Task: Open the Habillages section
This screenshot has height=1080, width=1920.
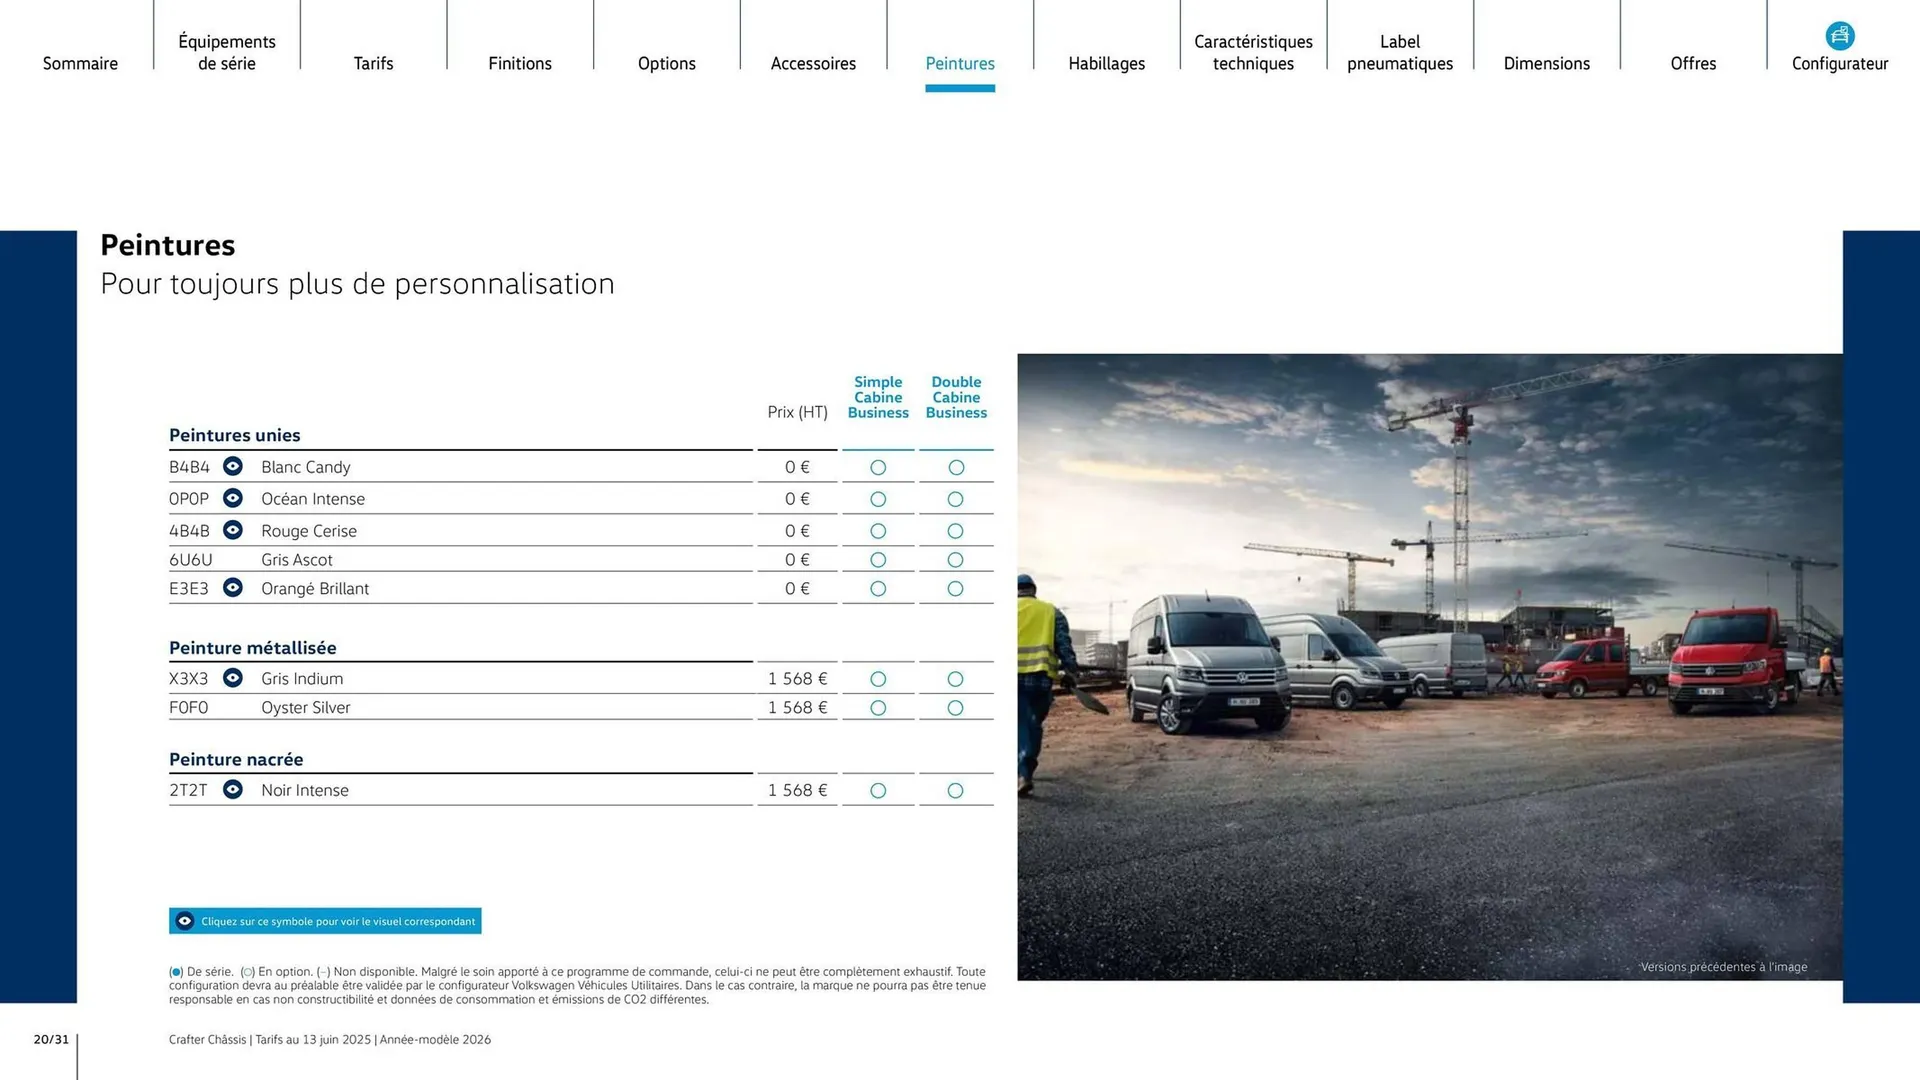Action: (x=1106, y=63)
